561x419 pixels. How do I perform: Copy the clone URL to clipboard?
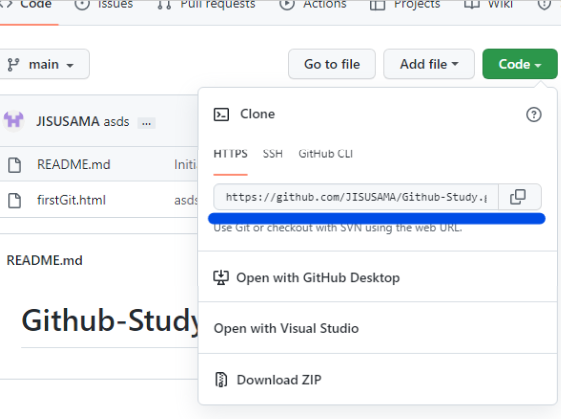coord(518,197)
